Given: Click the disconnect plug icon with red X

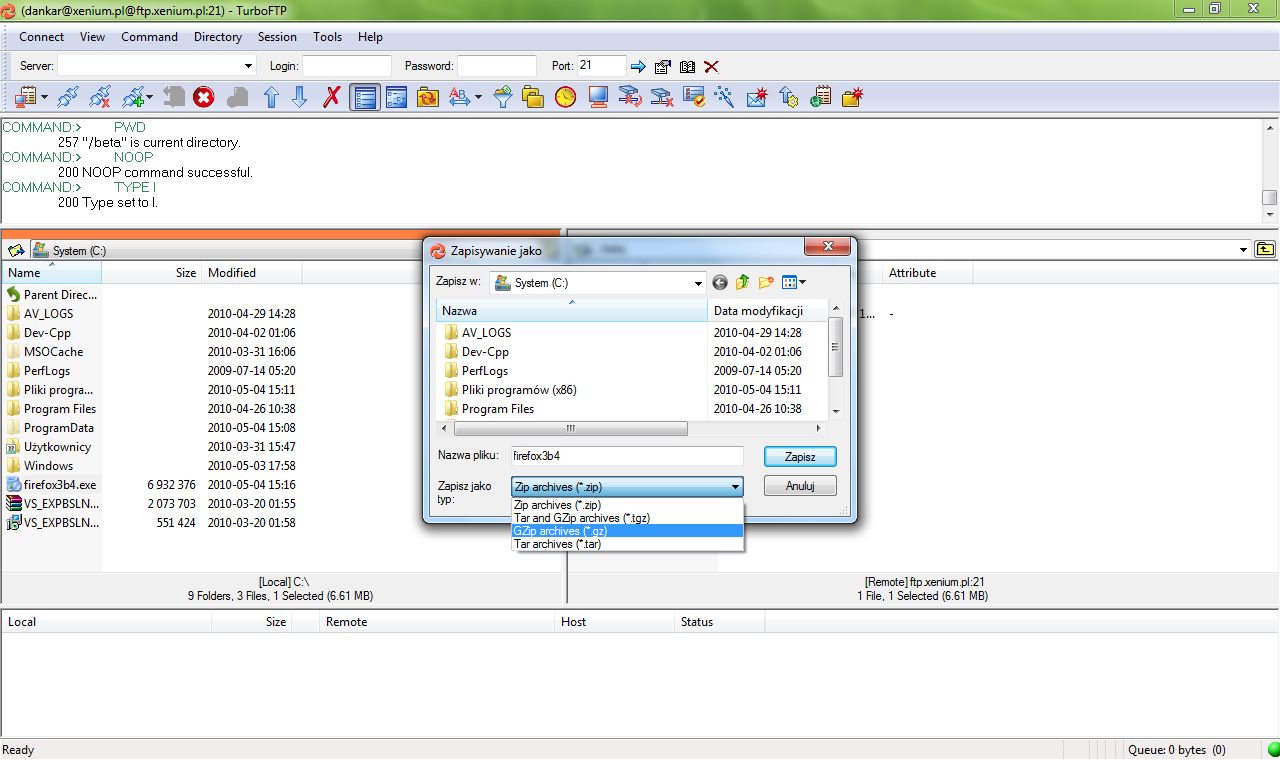Looking at the screenshot, I should 100,97.
